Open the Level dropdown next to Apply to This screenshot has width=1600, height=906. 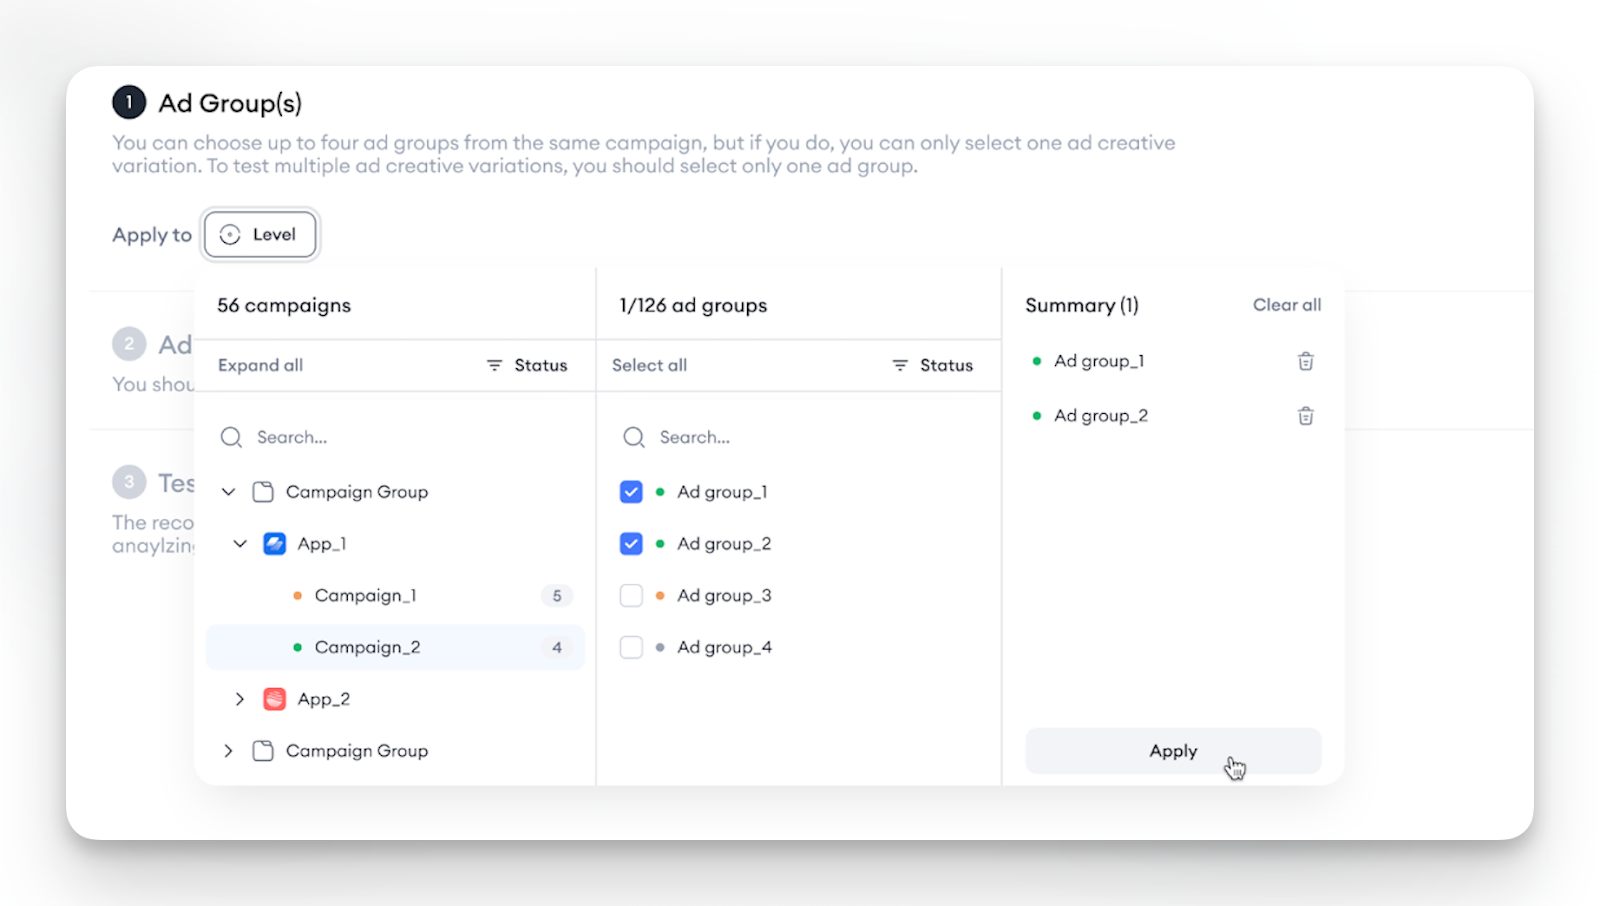(260, 235)
